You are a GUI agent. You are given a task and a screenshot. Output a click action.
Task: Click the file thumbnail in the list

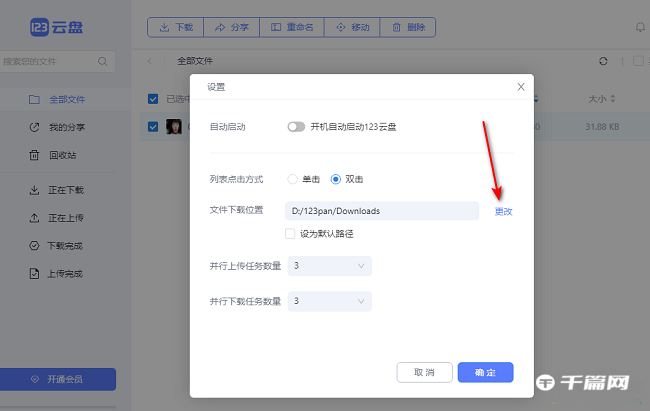173,127
